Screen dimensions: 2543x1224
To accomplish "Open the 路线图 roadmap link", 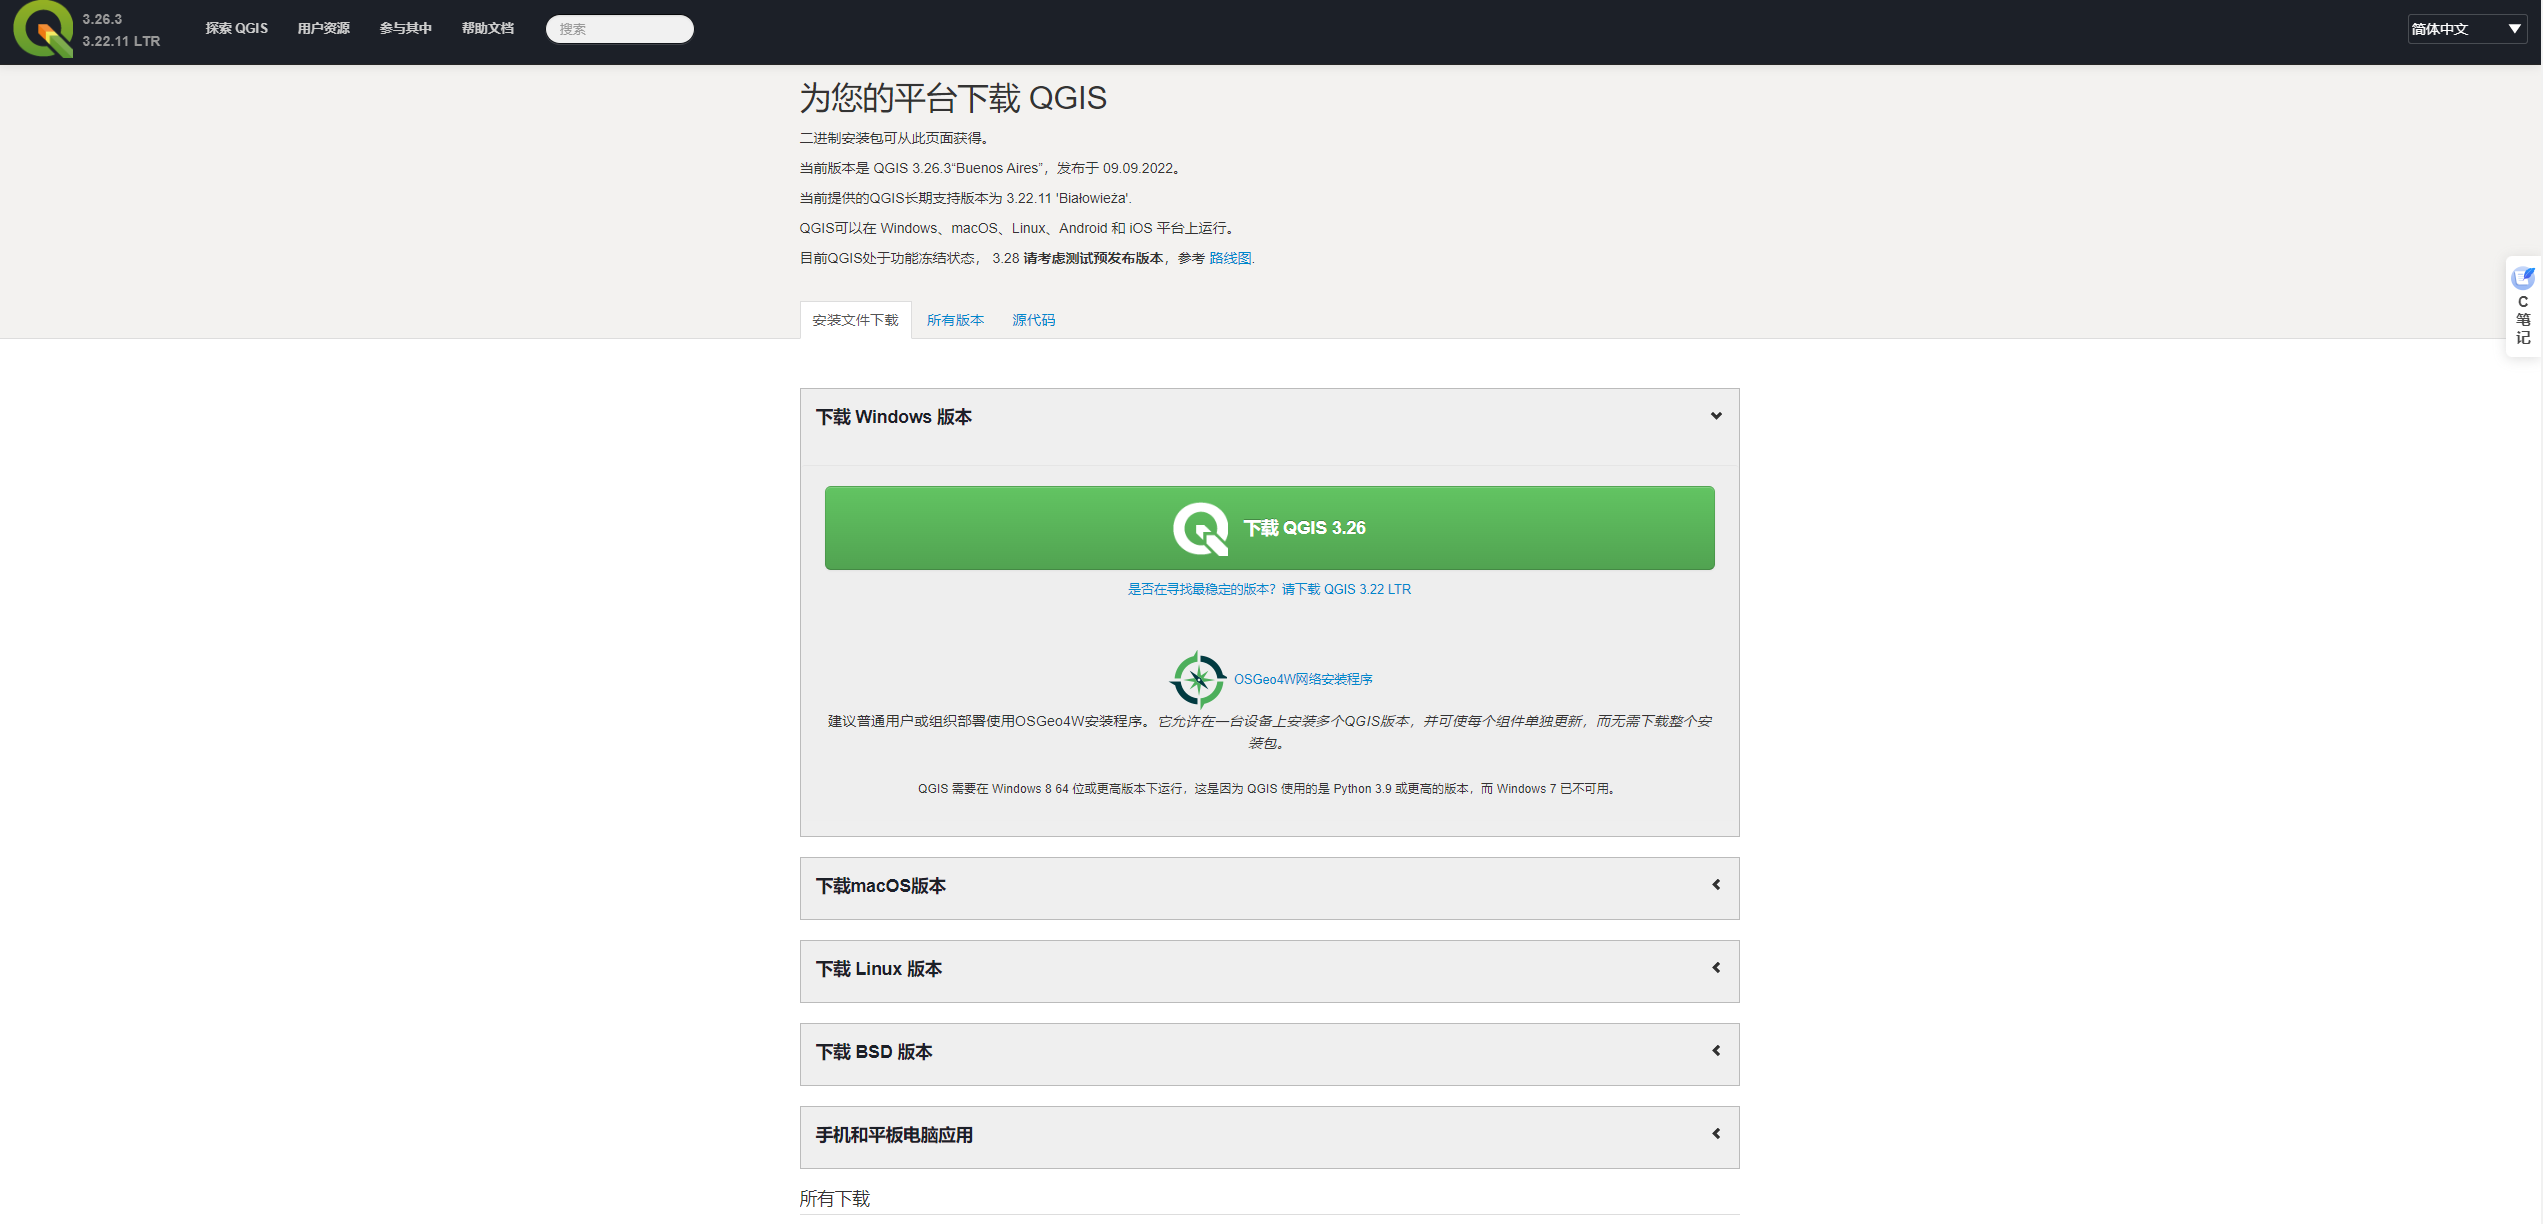I will click(1230, 258).
